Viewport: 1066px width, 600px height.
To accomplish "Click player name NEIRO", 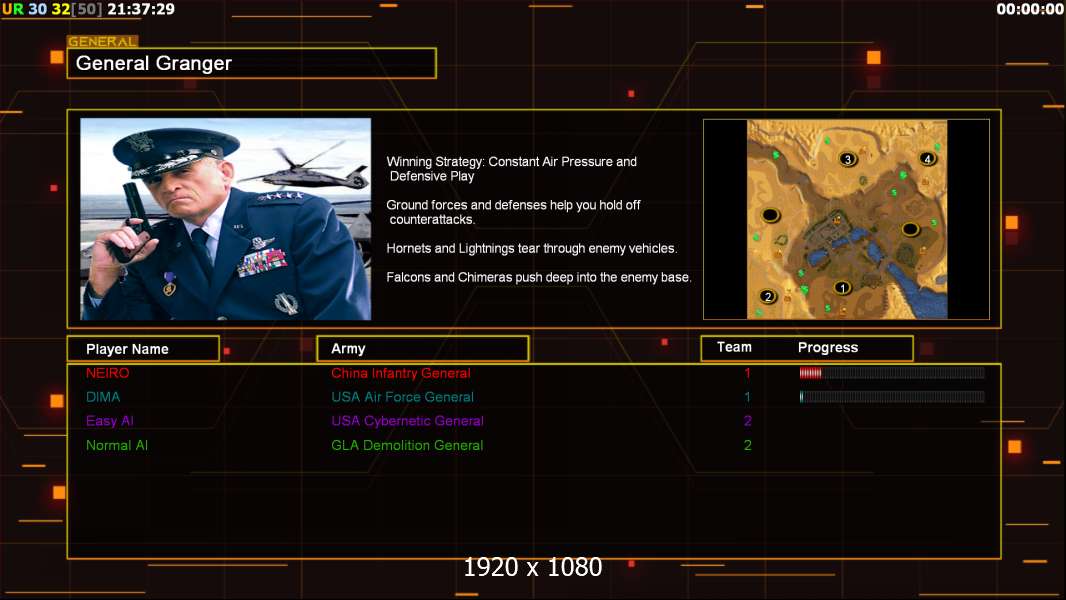I will pos(107,373).
